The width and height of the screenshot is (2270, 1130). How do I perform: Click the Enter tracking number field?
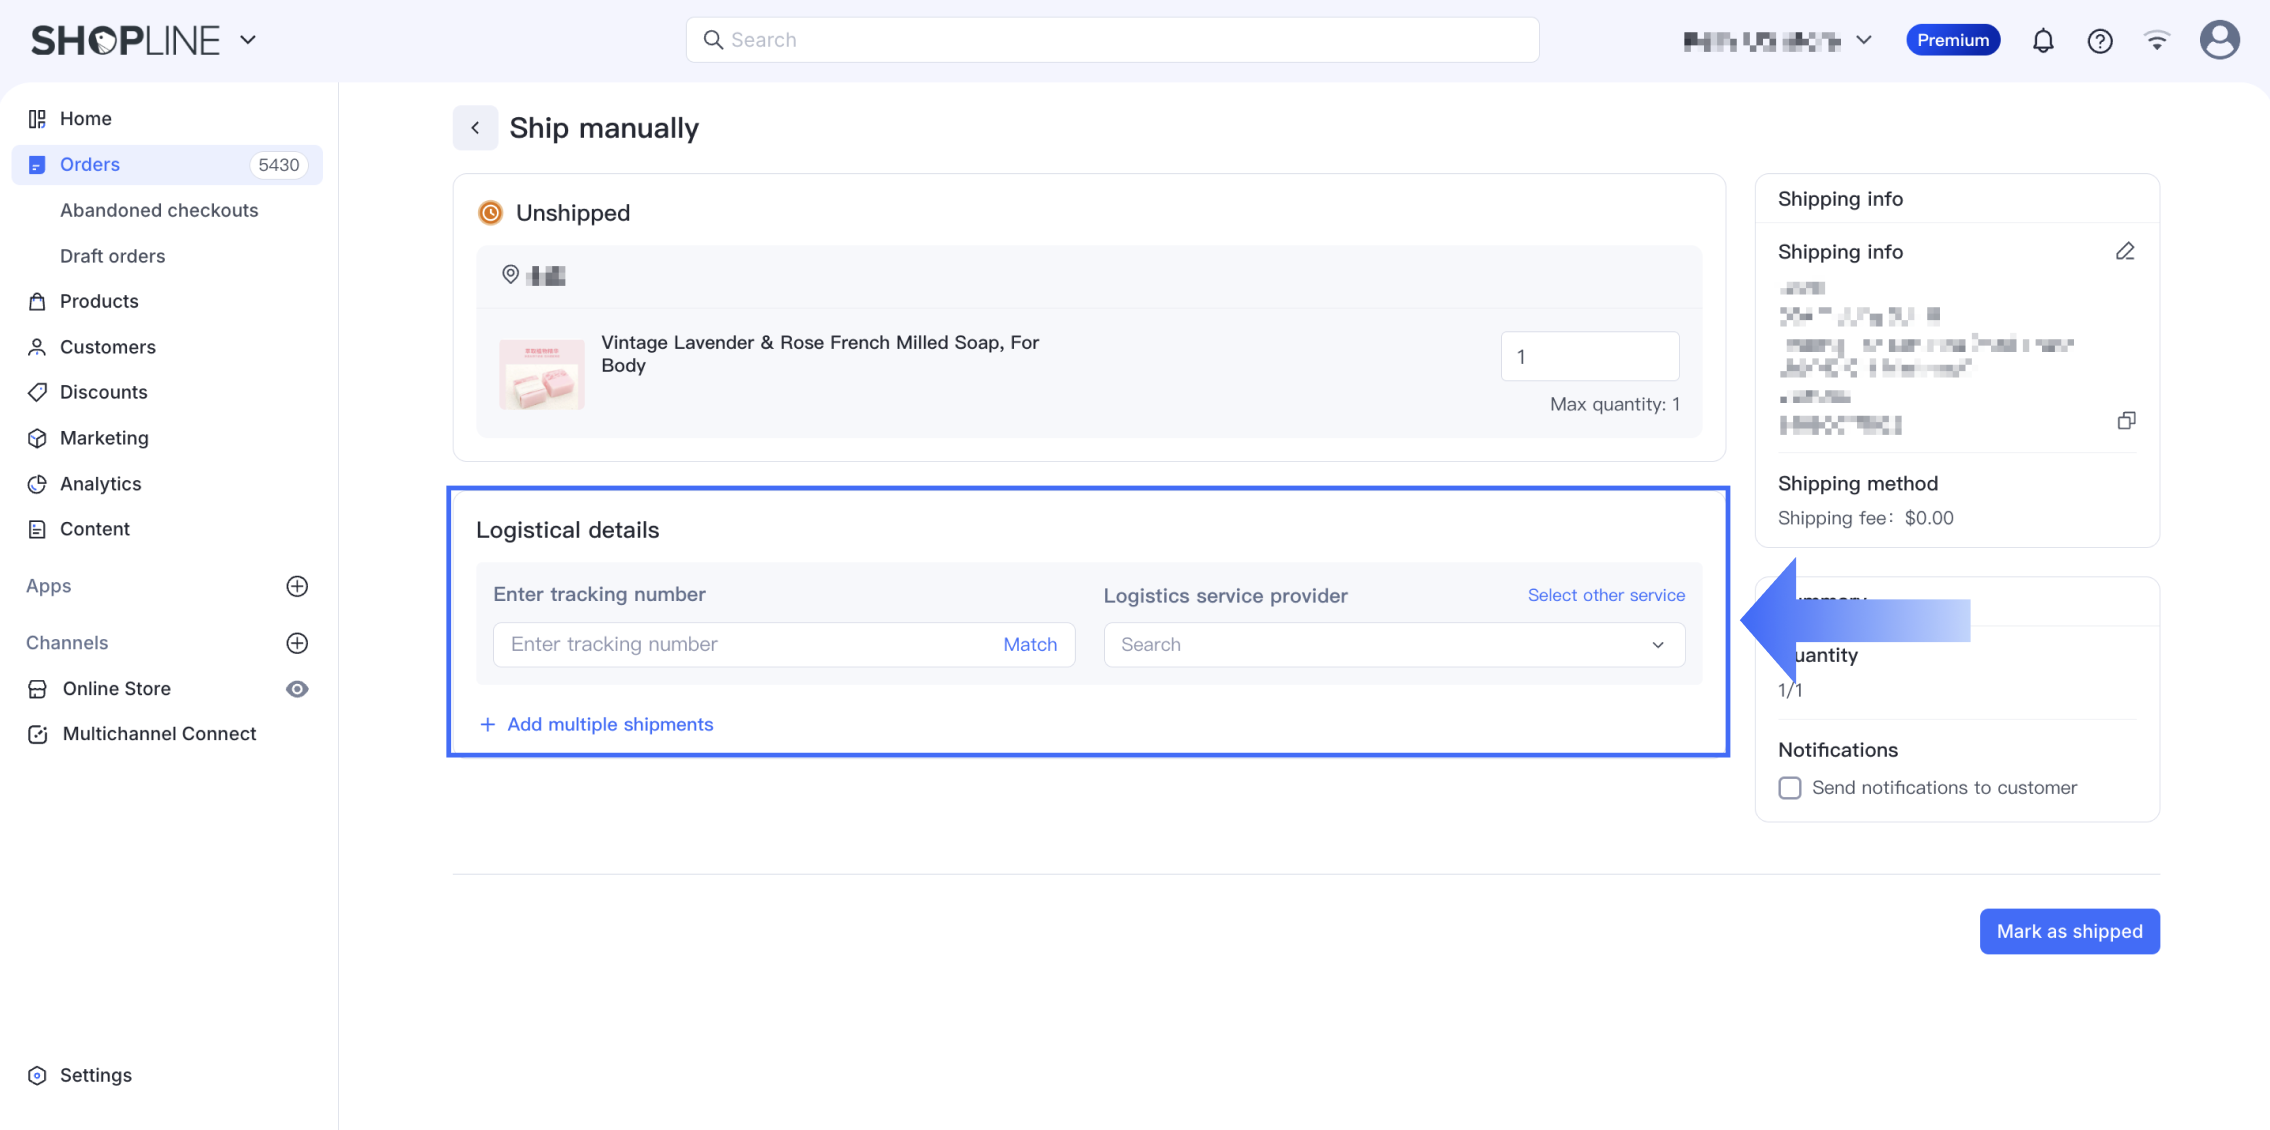click(745, 645)
